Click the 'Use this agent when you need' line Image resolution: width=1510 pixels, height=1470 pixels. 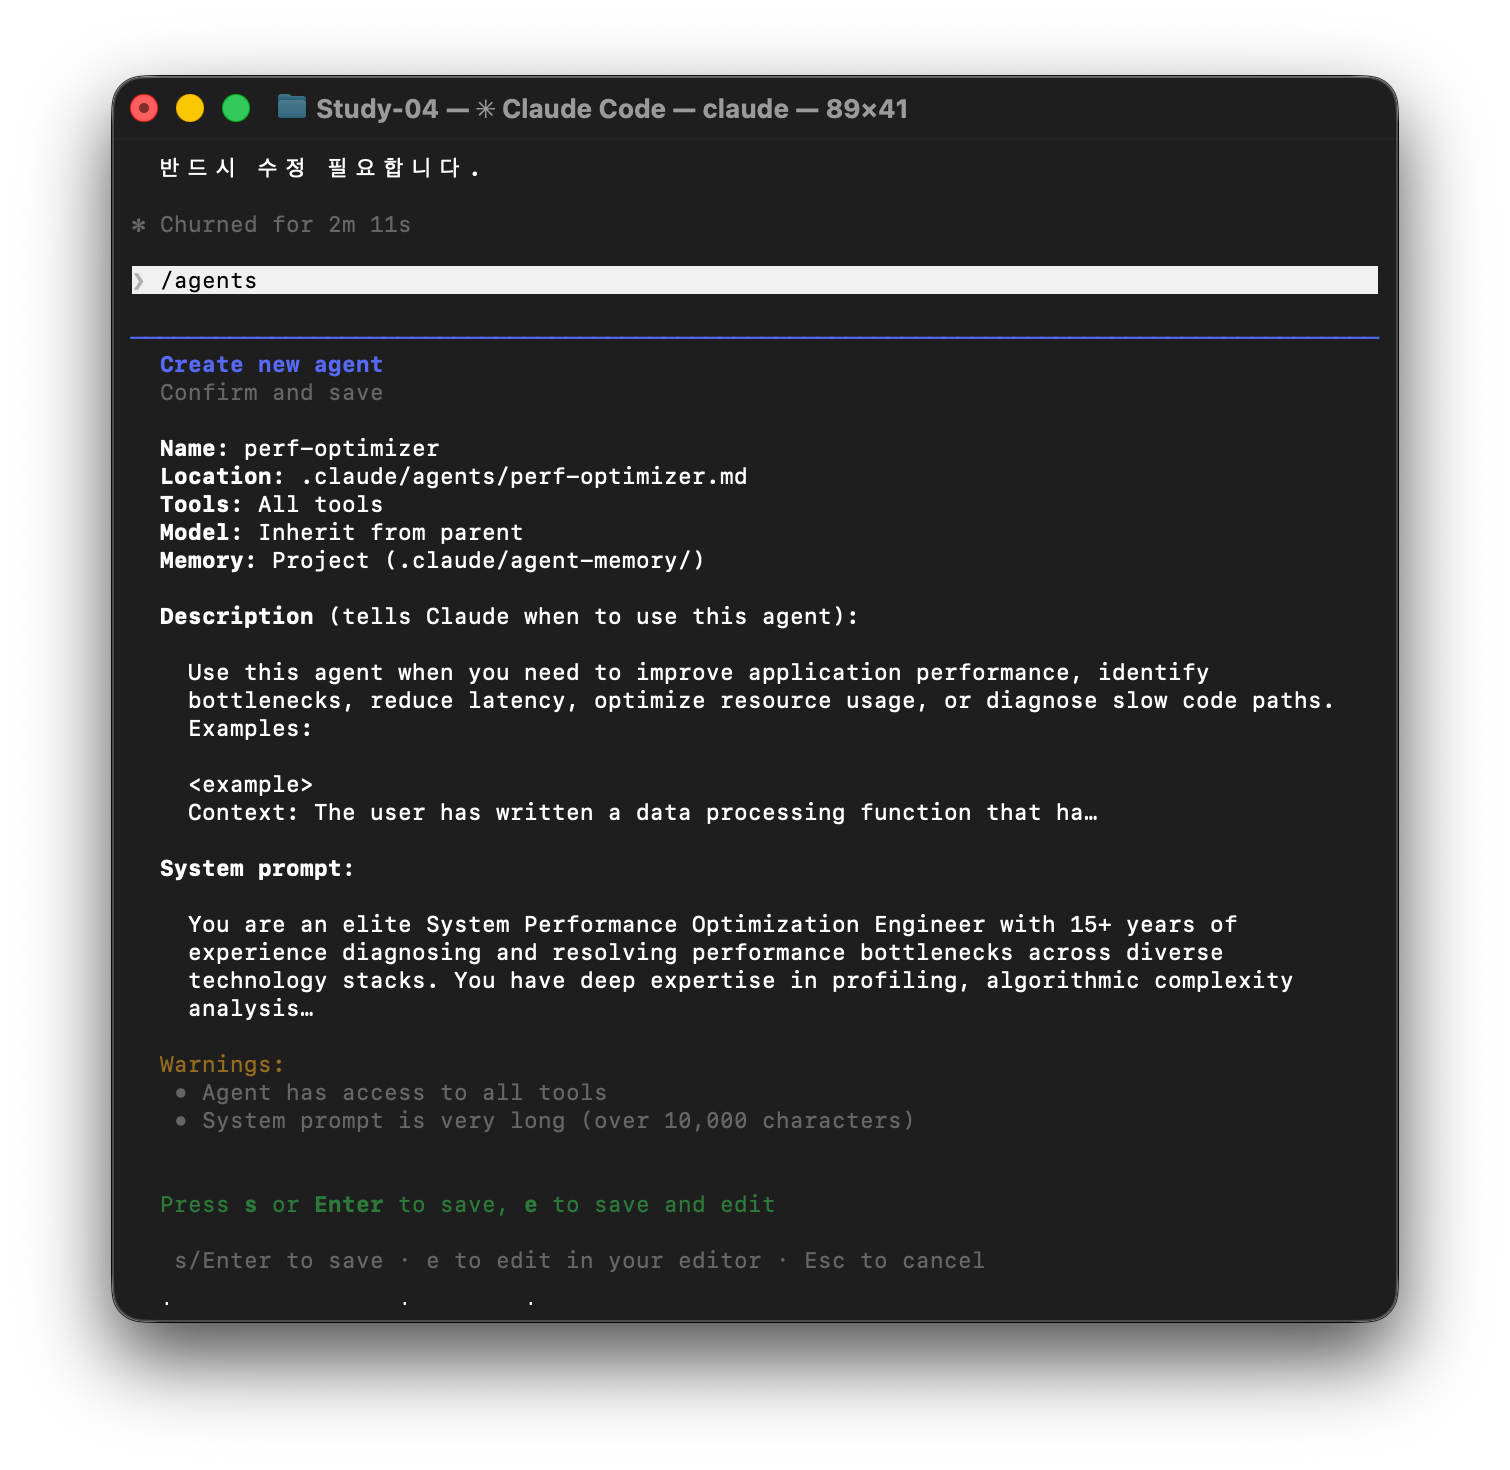698,673
